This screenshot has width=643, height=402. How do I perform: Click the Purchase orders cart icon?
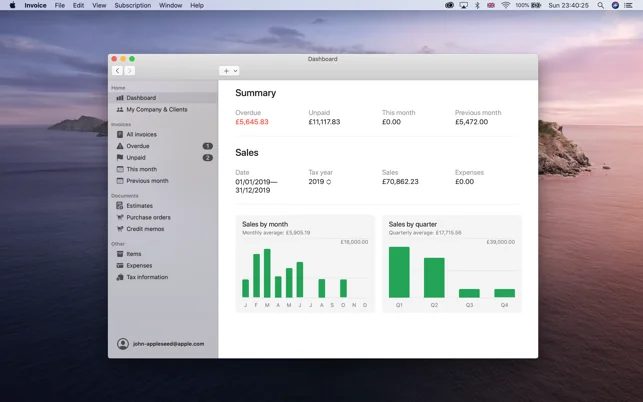120,217
